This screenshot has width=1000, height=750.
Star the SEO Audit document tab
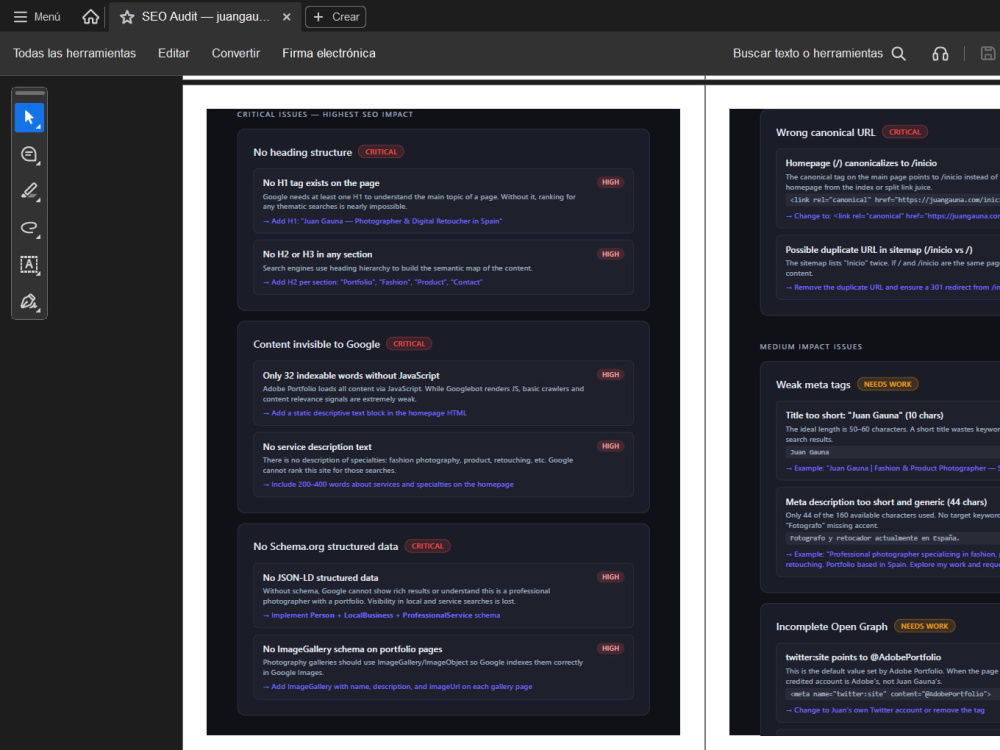click(x=127, y=17)
